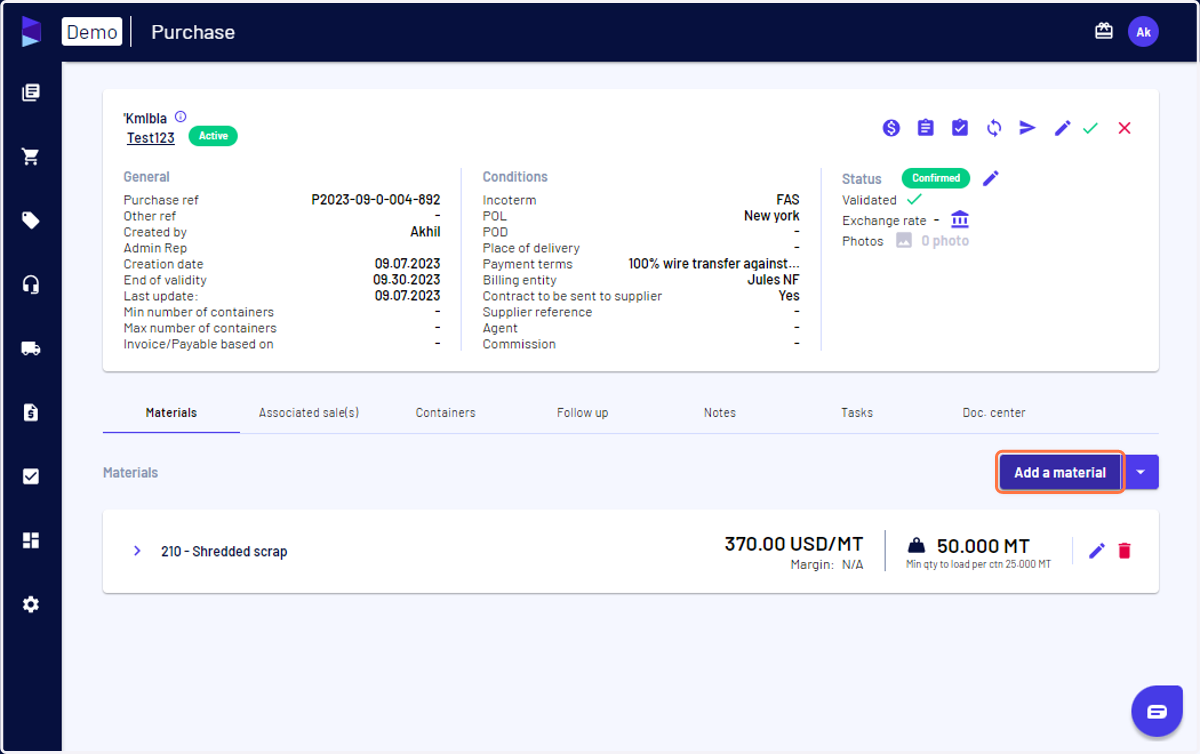Click the send arrow action icon
Viewport: 1200px width, 754px height.
point(1028,128)
